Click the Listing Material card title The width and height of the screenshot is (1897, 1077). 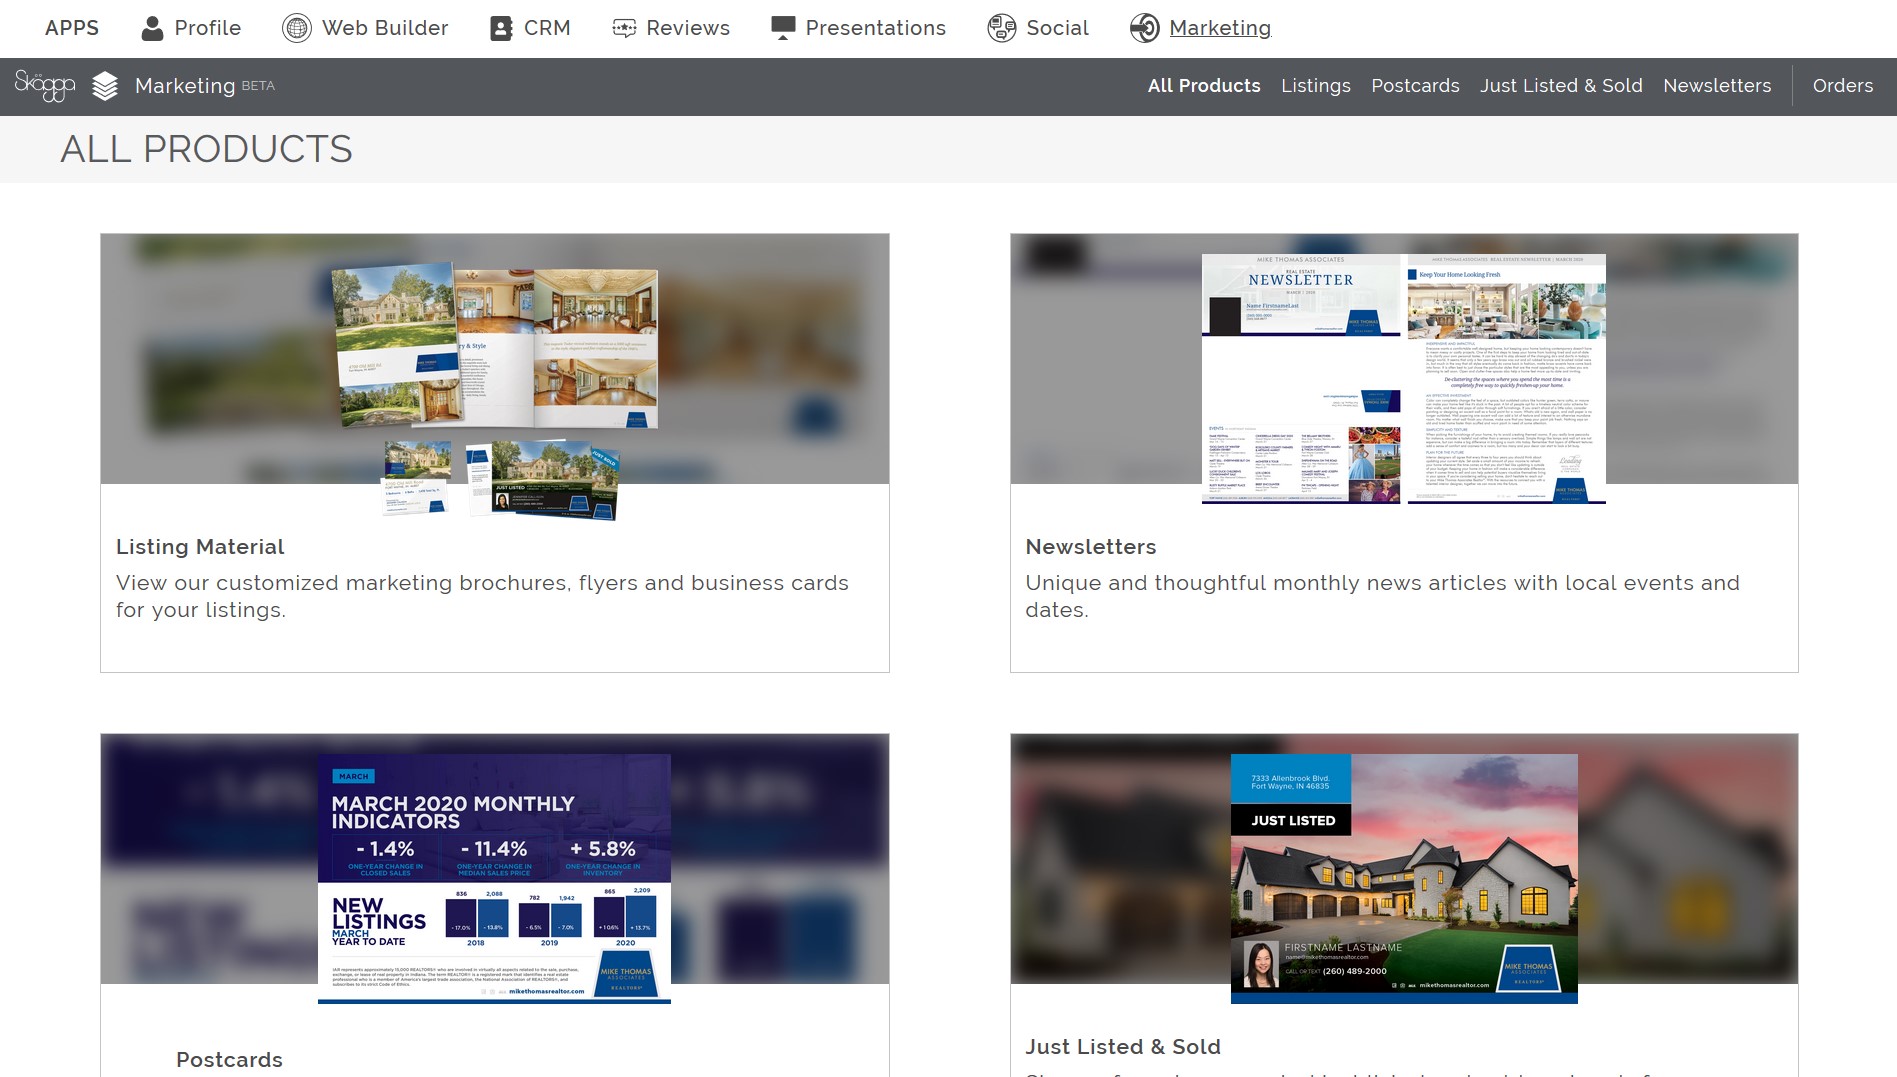point(200,547)
